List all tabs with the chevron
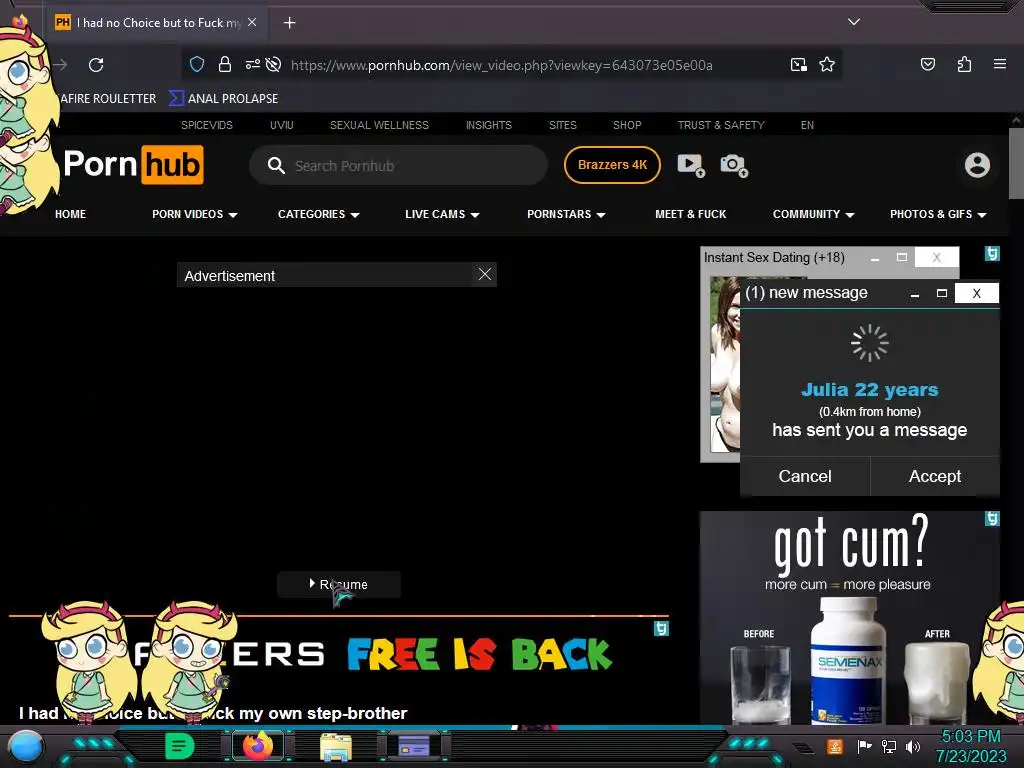Viewport: 1024px width, 768px height. point(854,22)
